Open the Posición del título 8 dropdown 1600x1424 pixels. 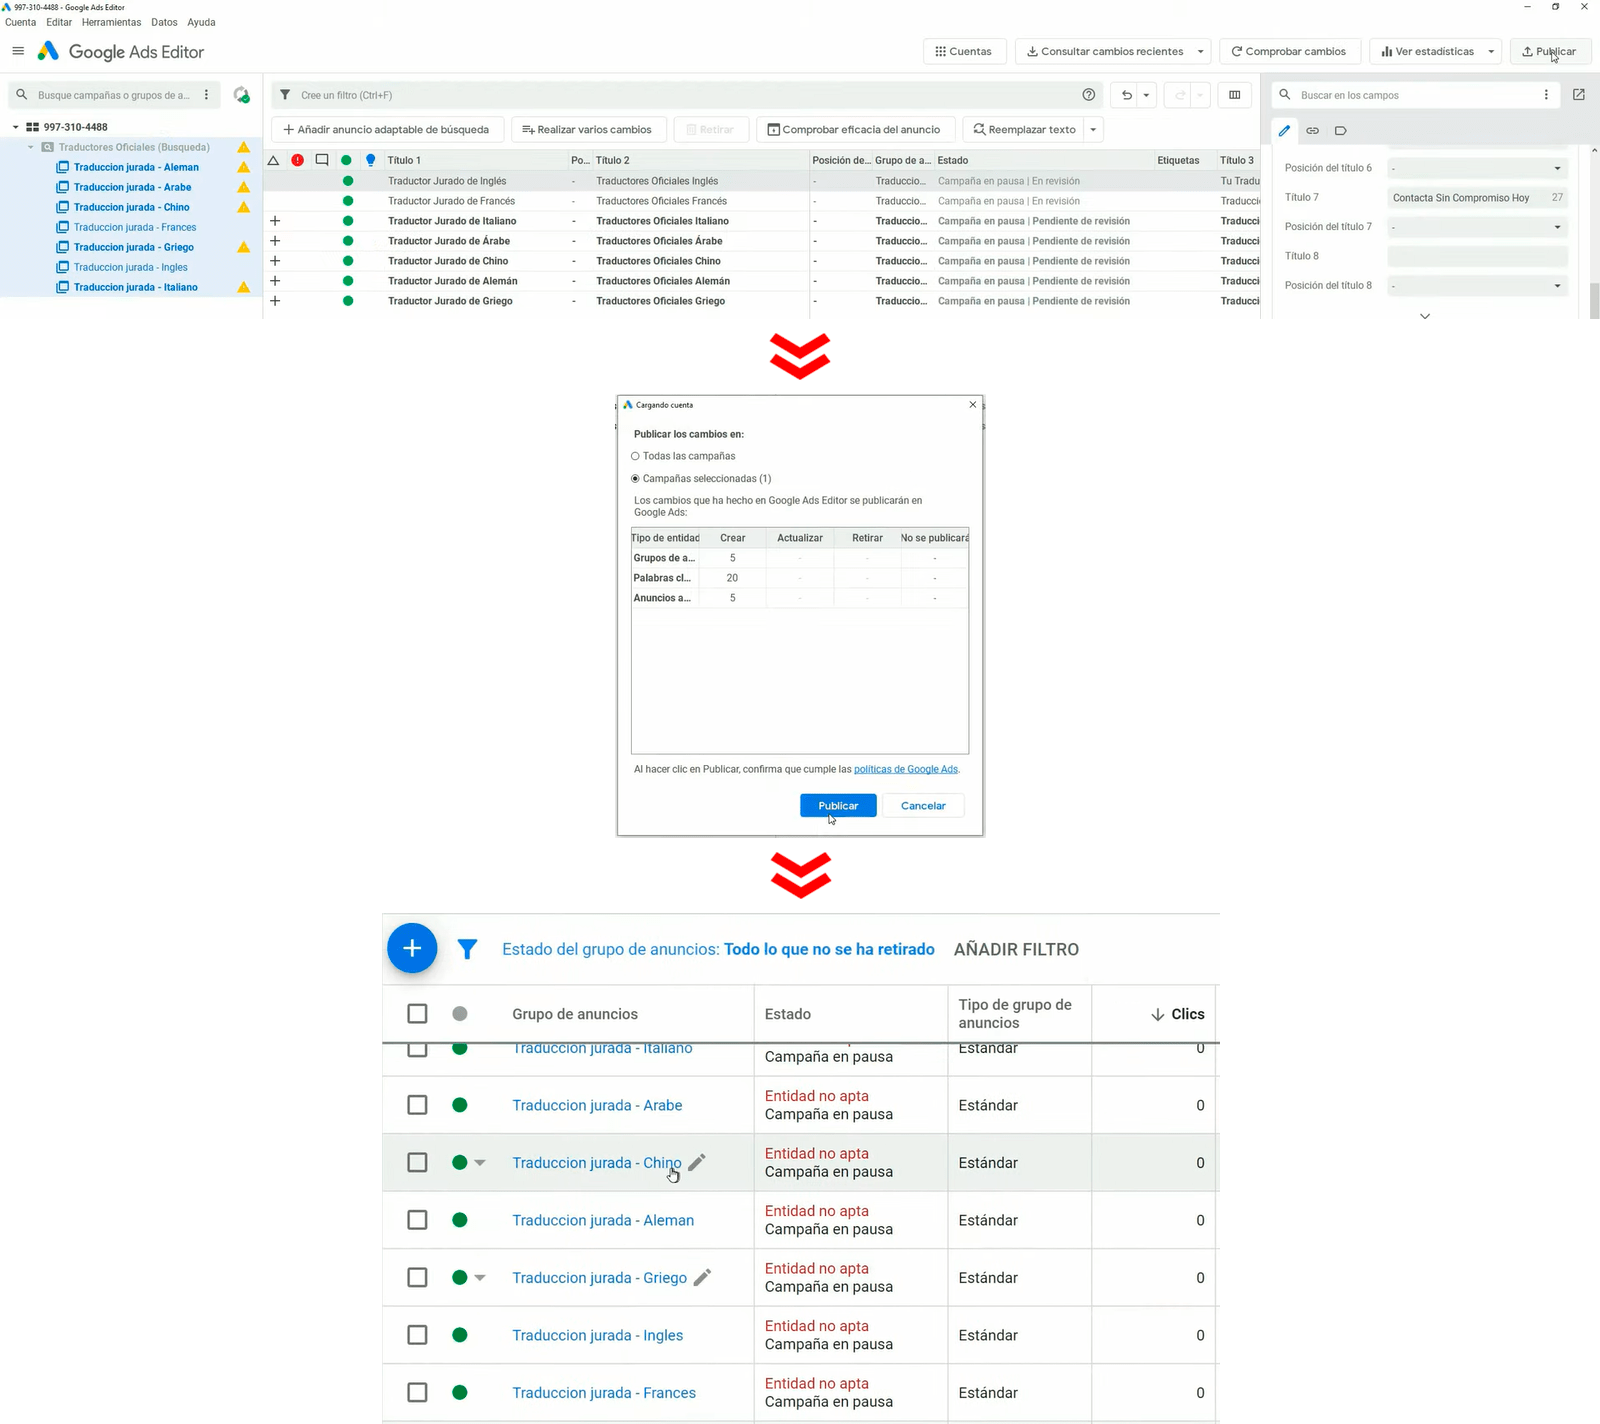click(x=1477, y=286)
